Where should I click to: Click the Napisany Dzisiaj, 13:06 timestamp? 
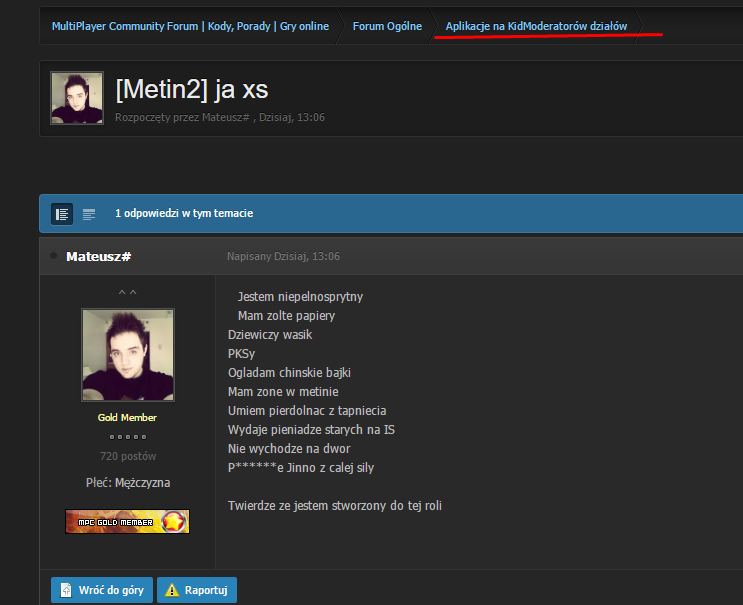point(283,256)
